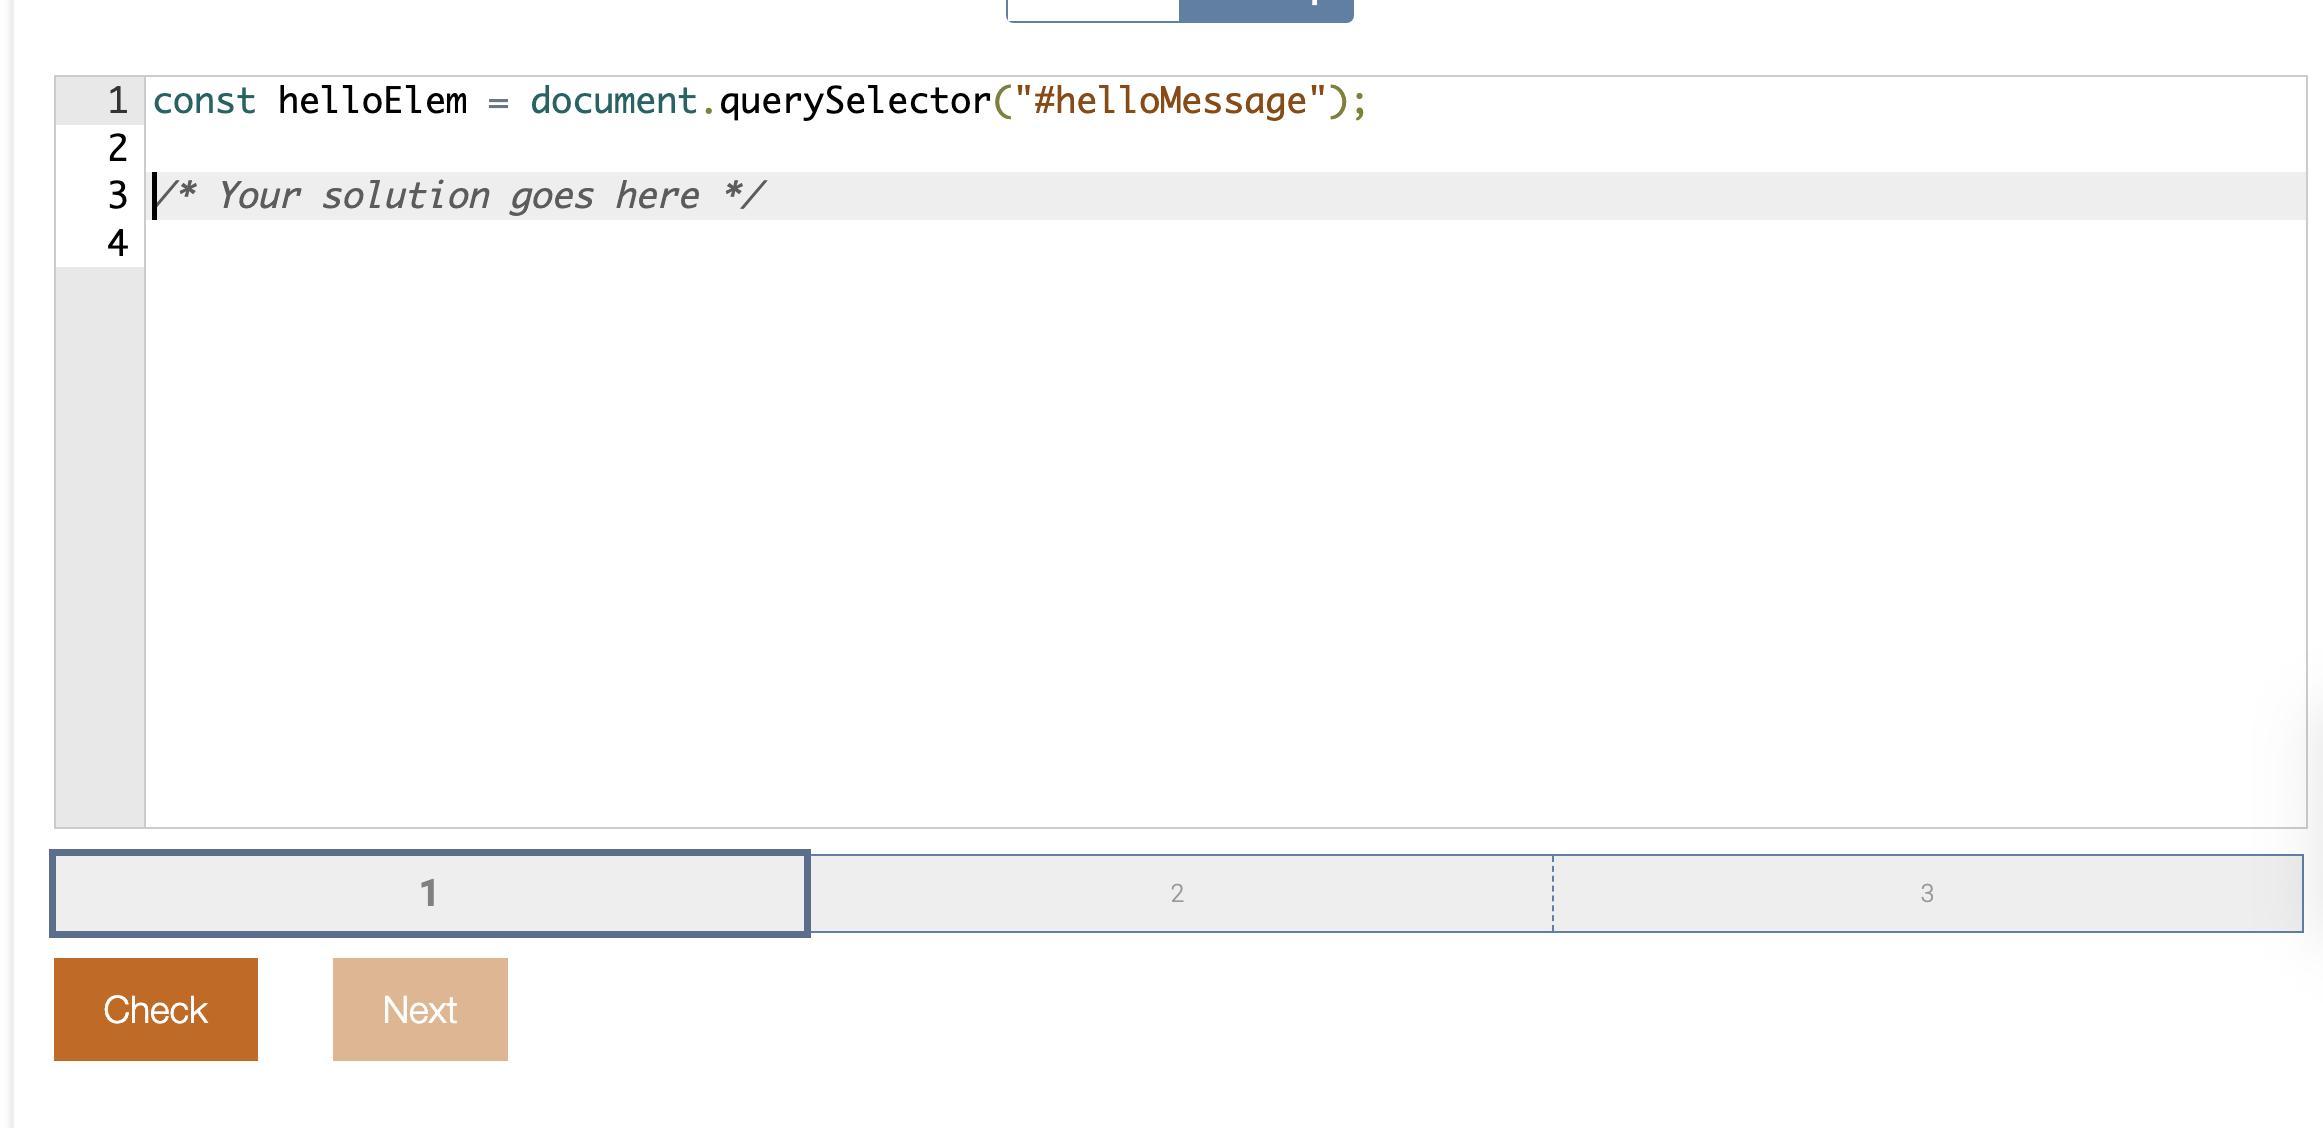Click the white segment of the top control
Image resolution: width=2323 pixels, height=1128 pixels.
(x=1090, y=8)
